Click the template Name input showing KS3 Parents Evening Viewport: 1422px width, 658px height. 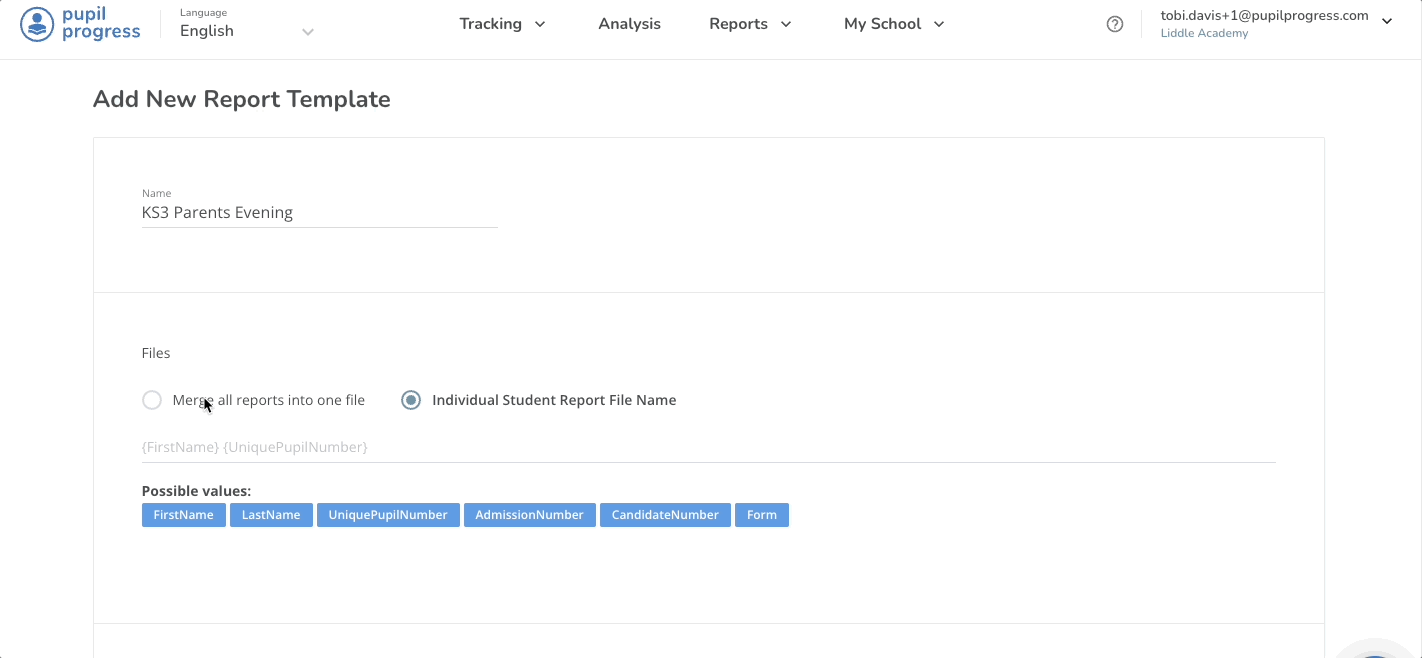(318, 212)
